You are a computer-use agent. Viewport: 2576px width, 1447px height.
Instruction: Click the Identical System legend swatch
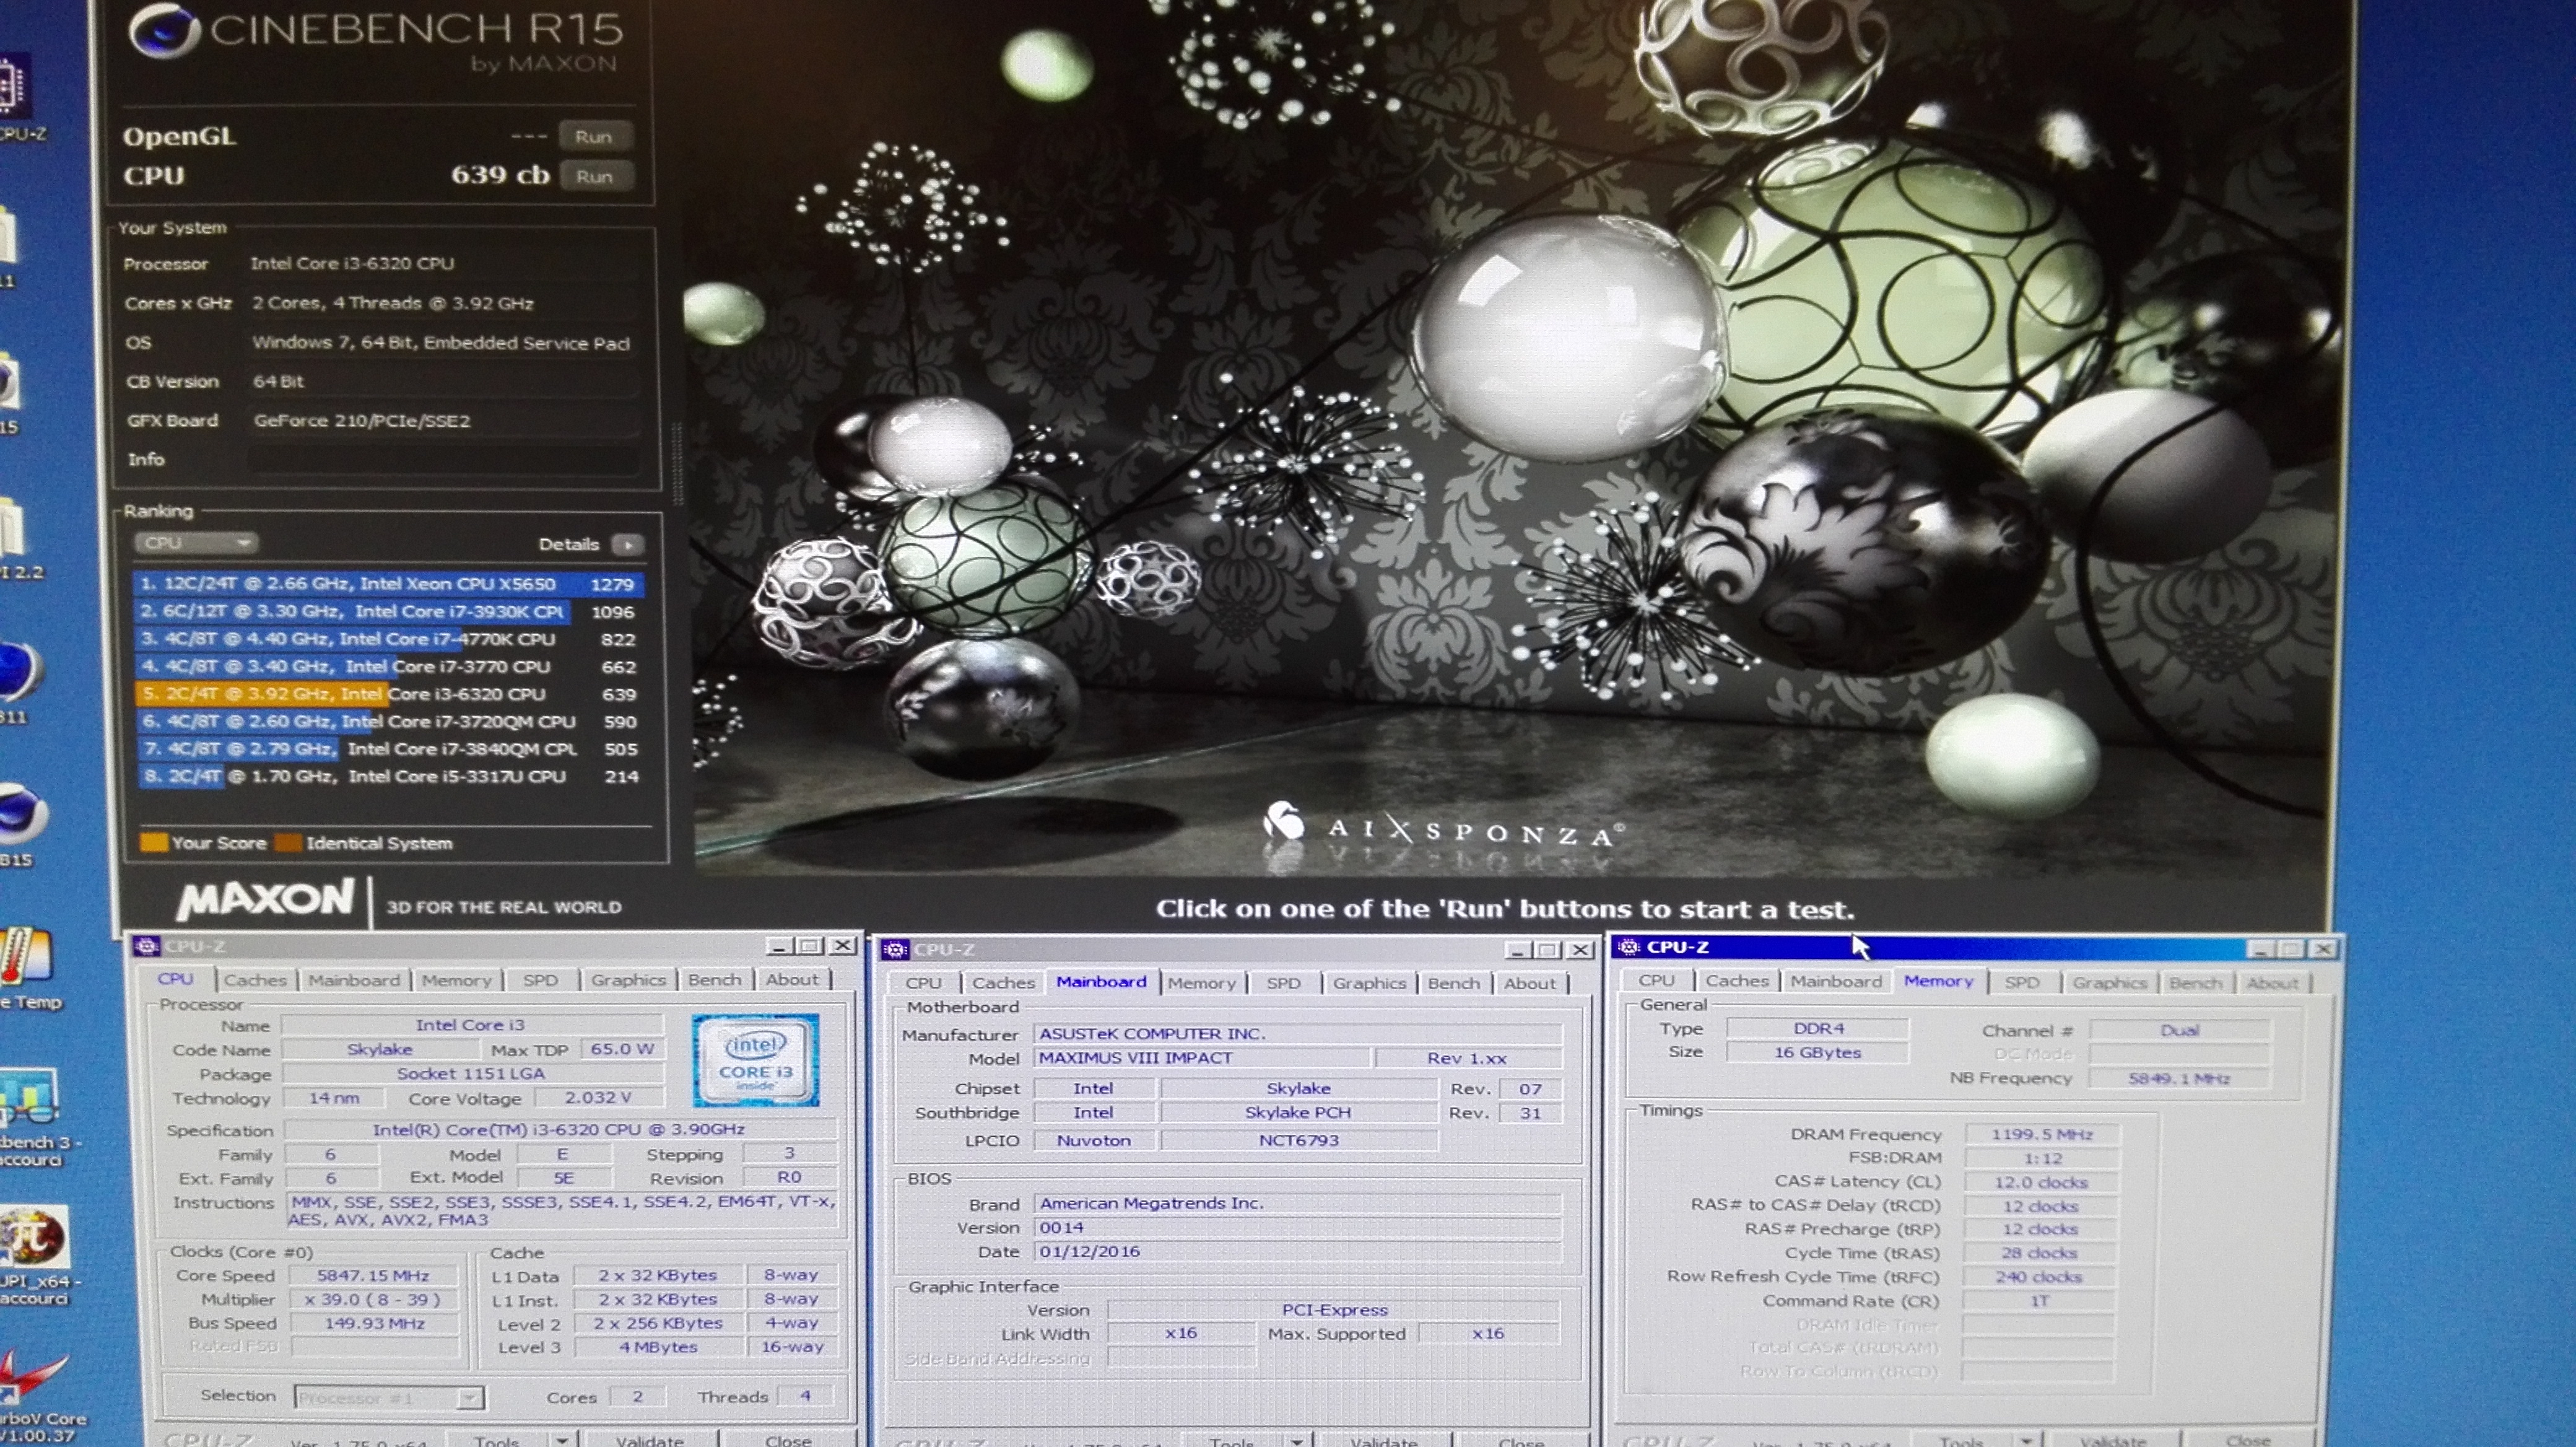point(288,842)
